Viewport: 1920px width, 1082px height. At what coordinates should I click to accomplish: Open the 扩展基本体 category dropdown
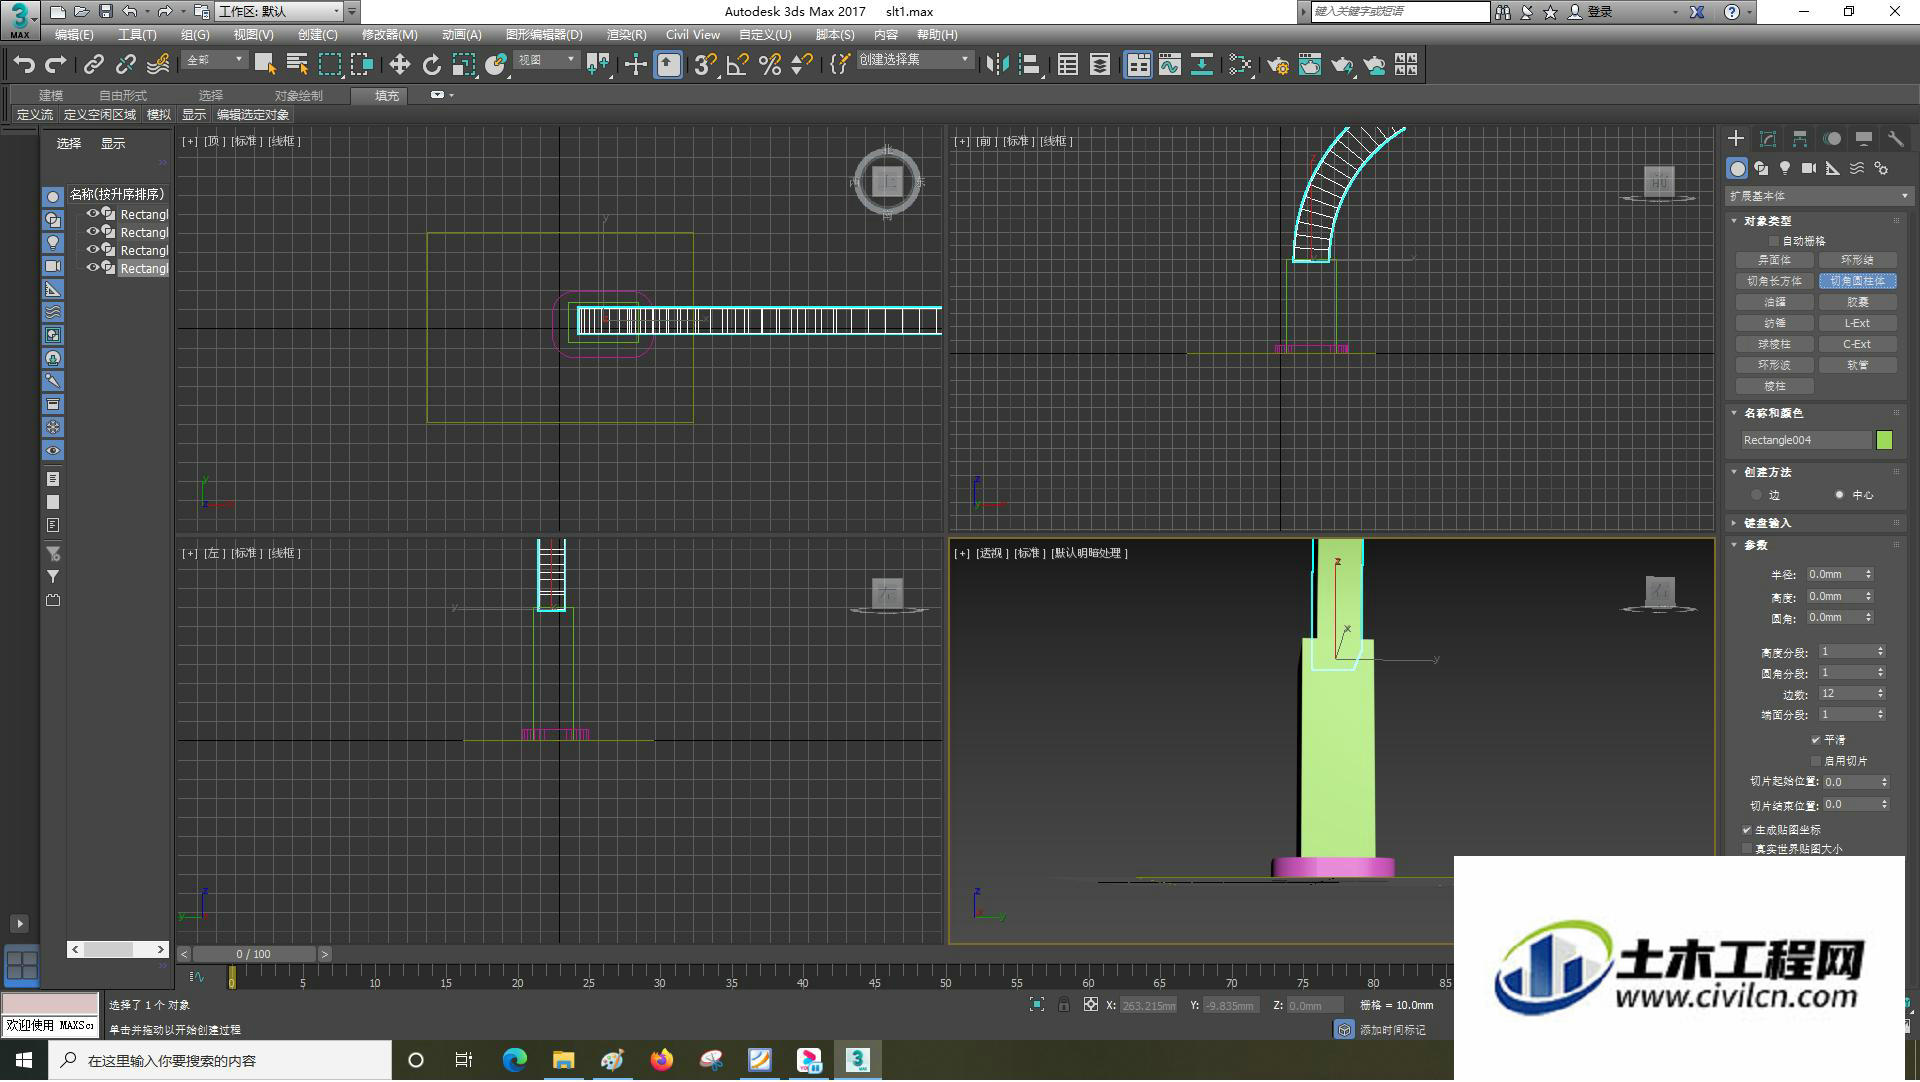coord(1818,196)
